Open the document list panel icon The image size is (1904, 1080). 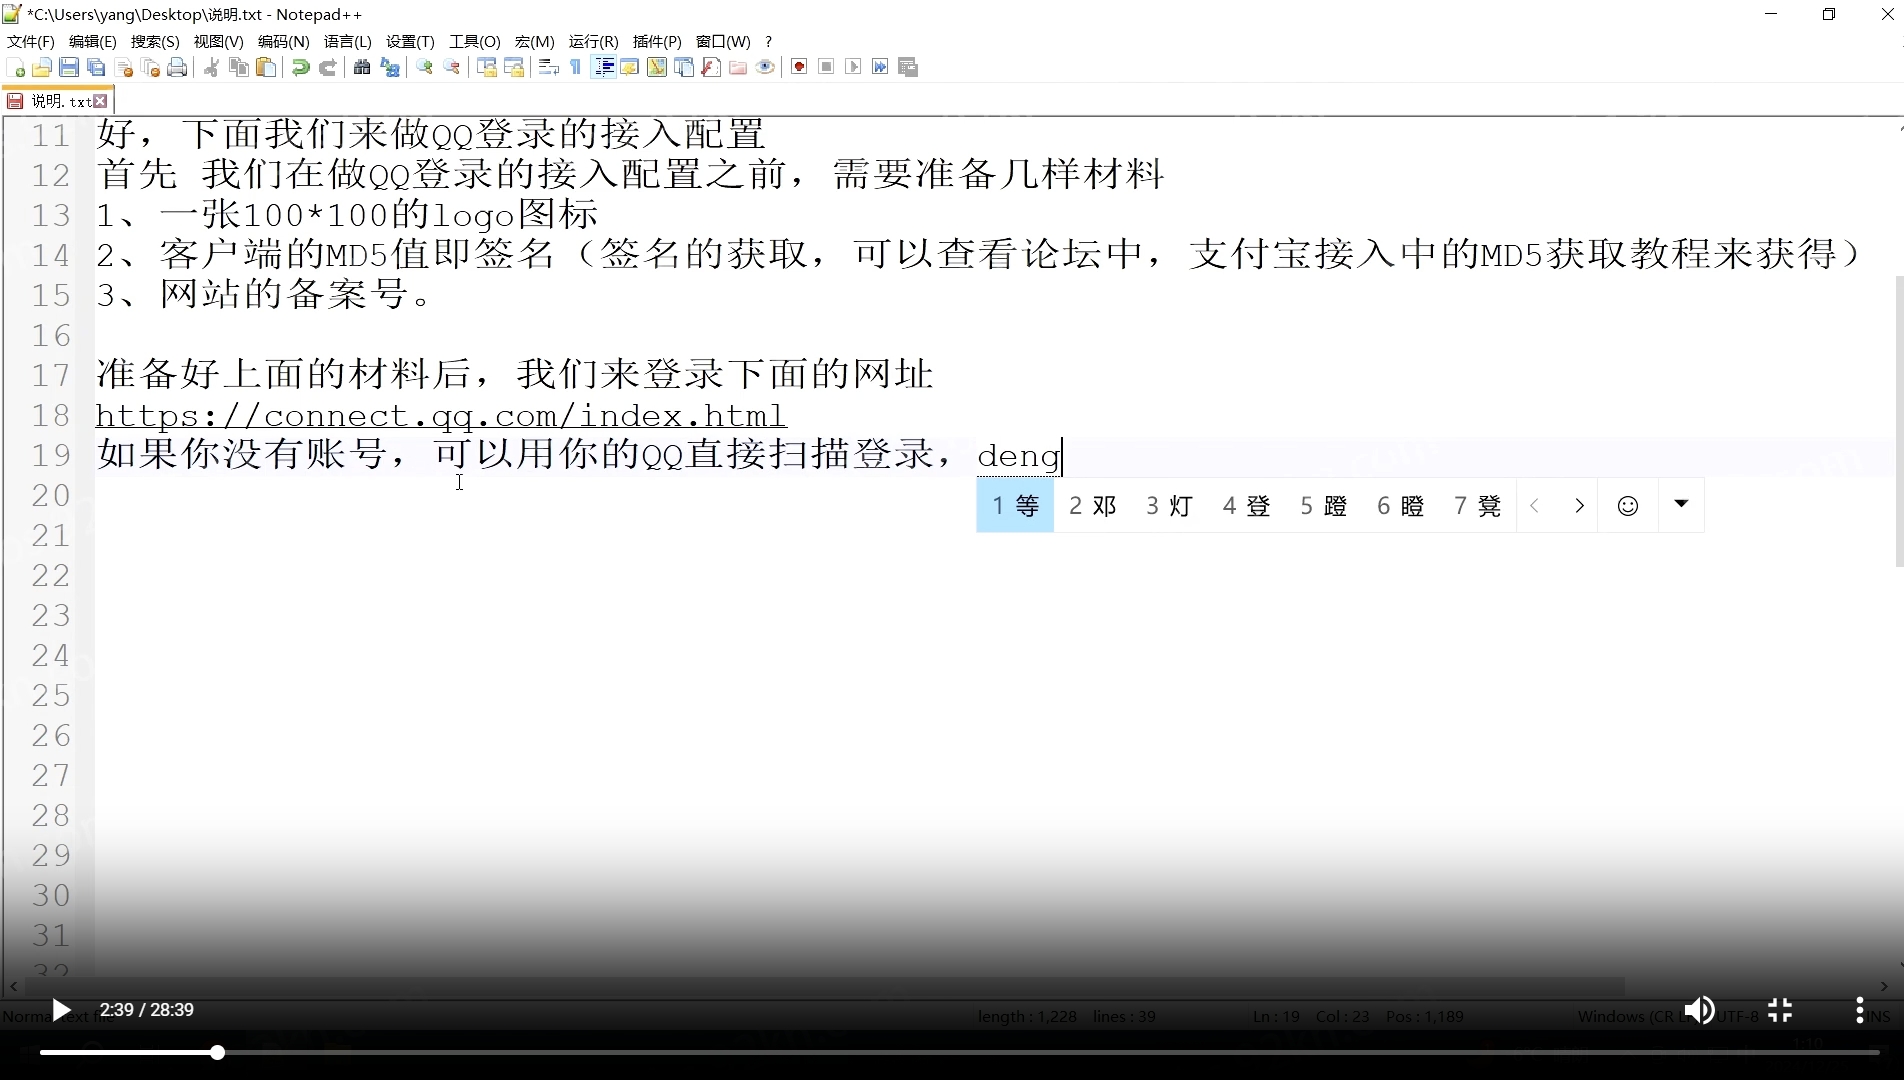coord(684,67)
